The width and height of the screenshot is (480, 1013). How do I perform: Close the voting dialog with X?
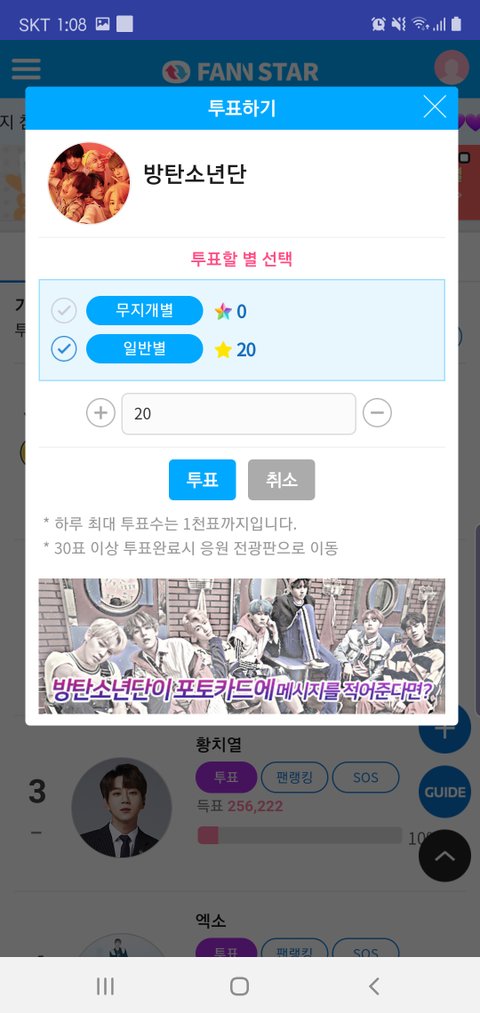click(435, 107)
